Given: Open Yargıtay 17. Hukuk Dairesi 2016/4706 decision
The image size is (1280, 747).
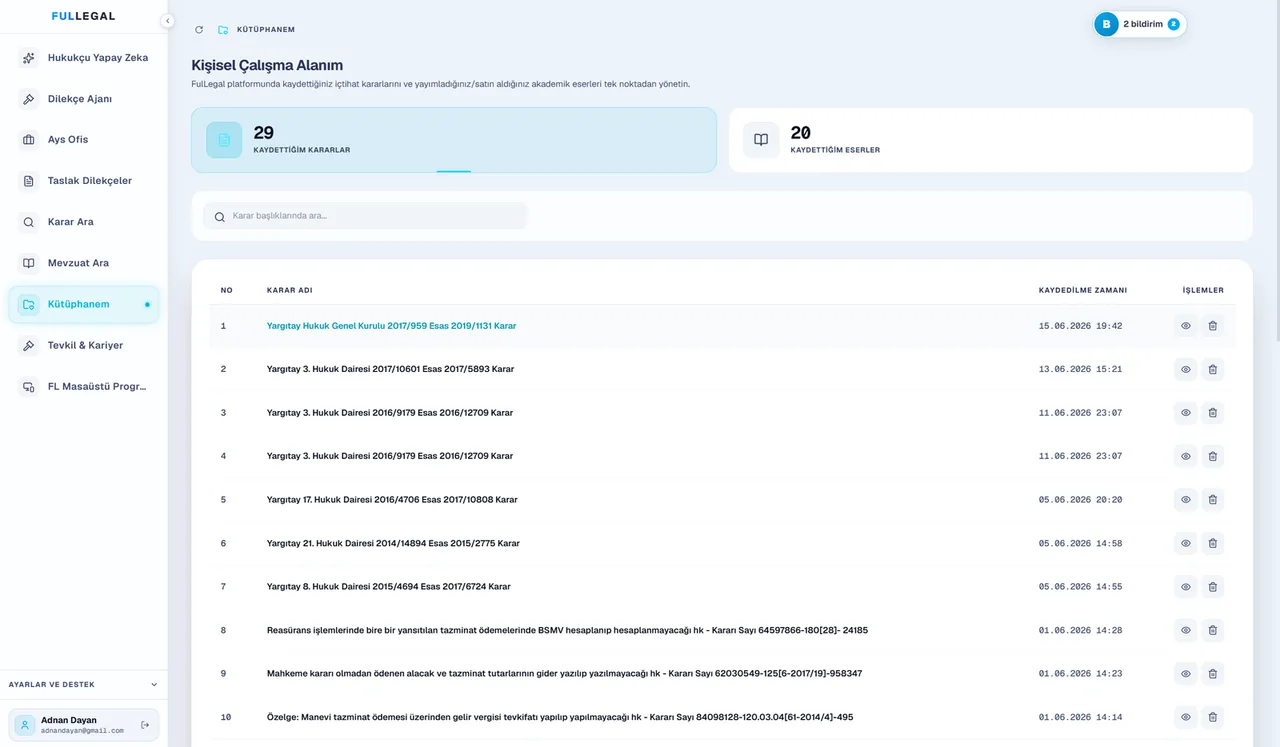Looking at the screenshot, I should pos(392,499).
